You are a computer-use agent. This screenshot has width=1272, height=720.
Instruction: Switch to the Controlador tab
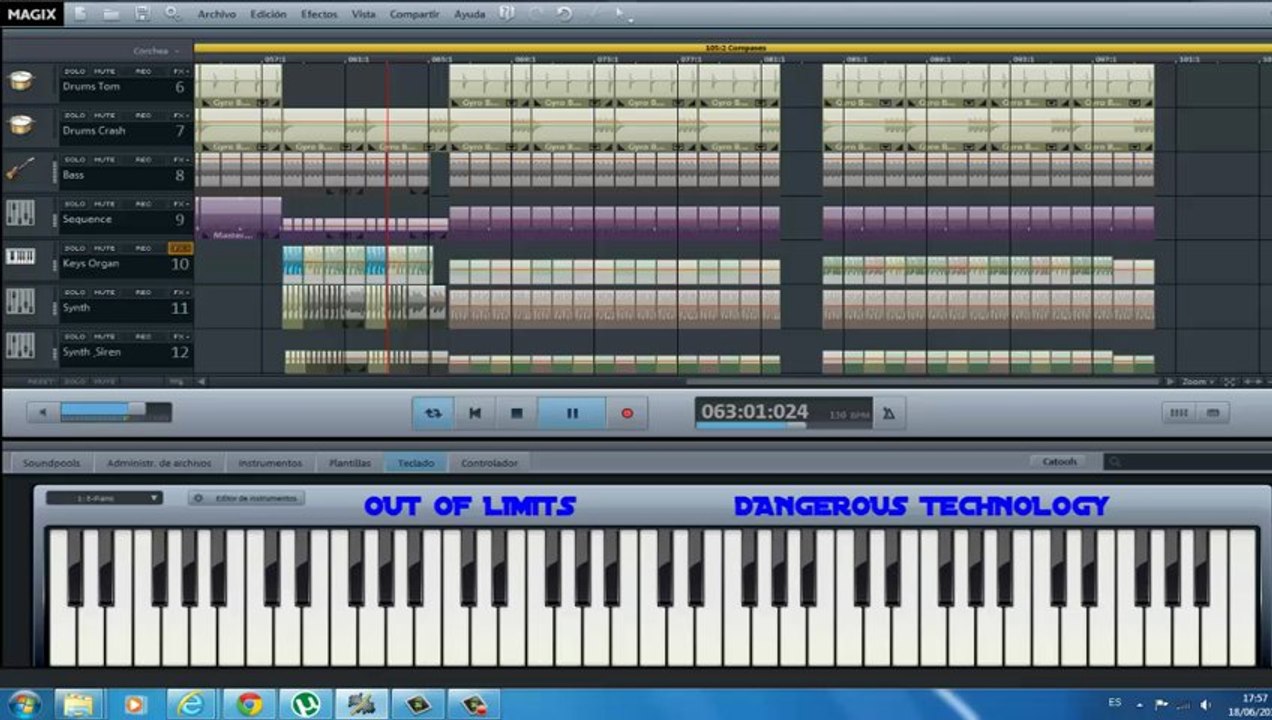coord(489,463)
